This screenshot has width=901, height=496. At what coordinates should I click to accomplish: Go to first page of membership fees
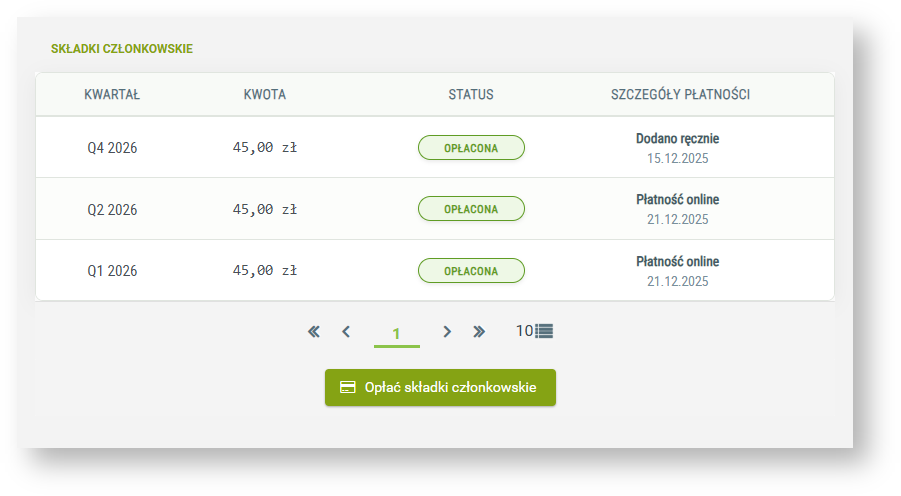[x=314, y=332]
